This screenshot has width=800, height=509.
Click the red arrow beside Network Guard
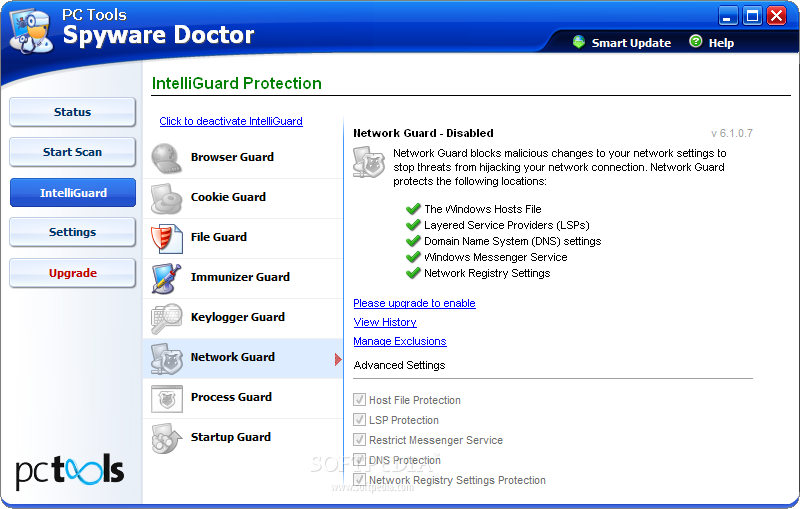click(338, 360)
